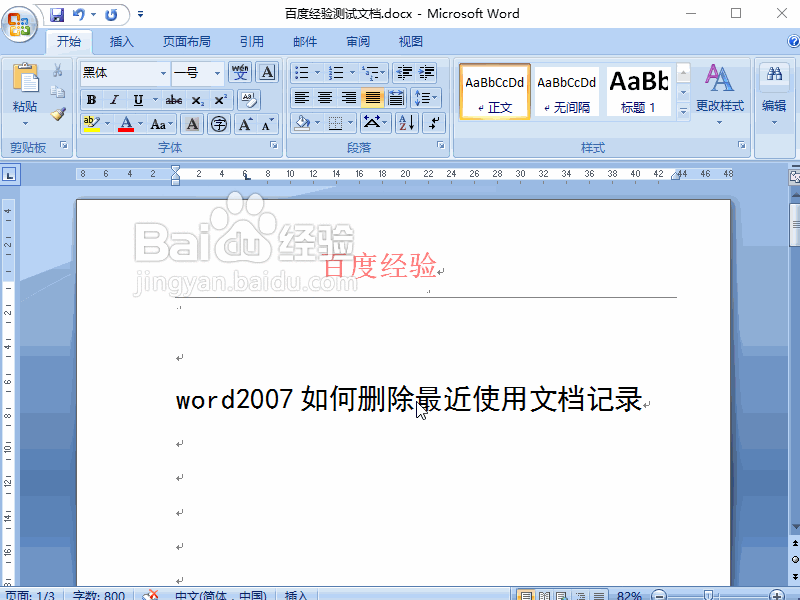The height and width of the screenshot is (600, 800).
Task: Zoom in with the plus button
Action: [777, 595]
